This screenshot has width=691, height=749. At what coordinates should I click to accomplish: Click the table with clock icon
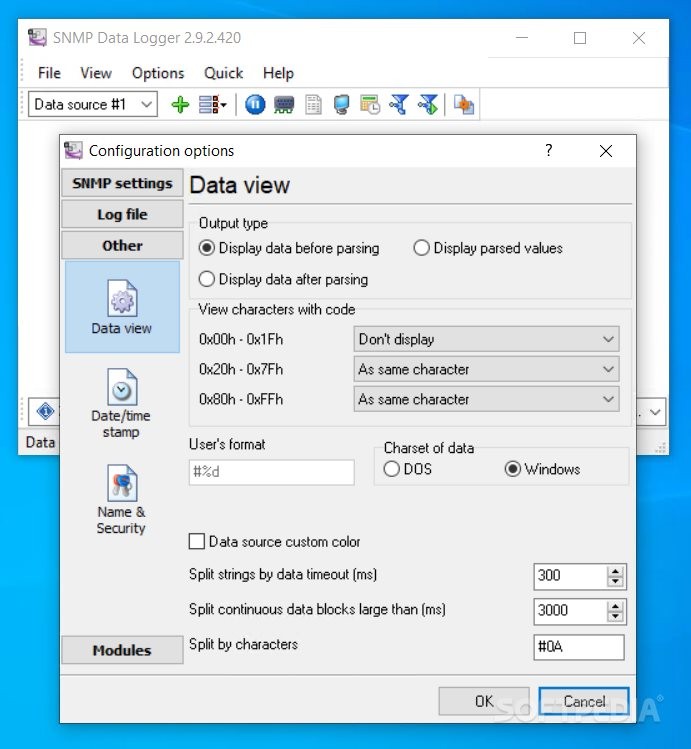370,104
